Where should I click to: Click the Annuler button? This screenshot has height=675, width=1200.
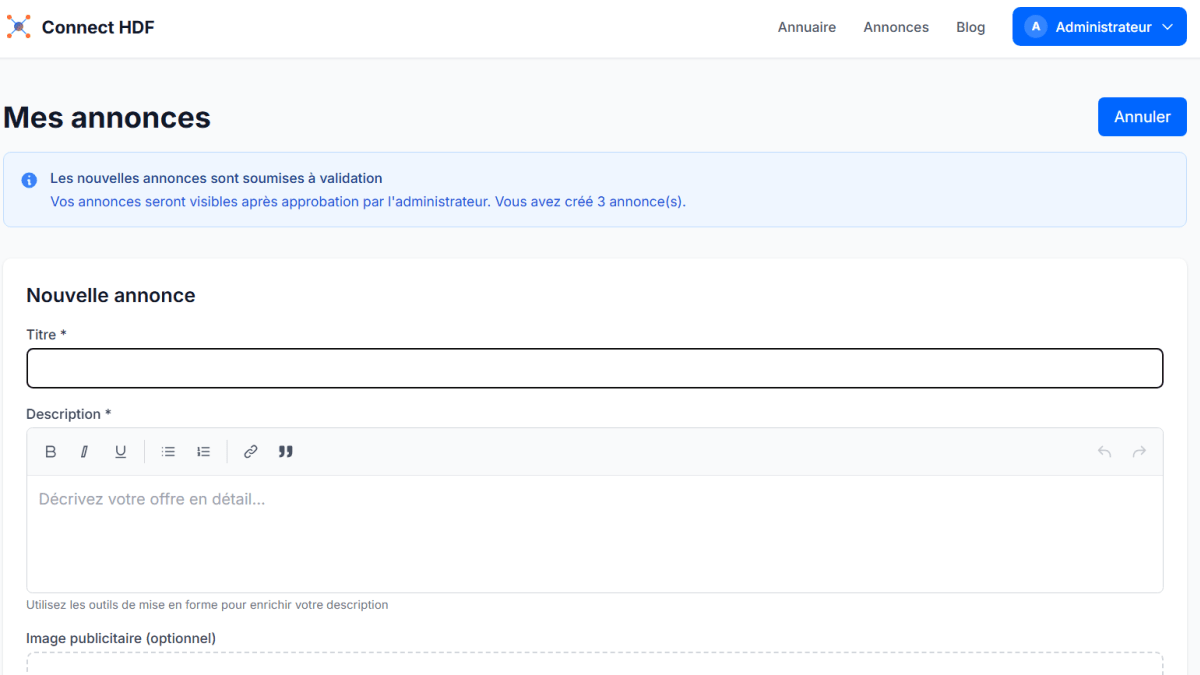(x=1142, y=116)
